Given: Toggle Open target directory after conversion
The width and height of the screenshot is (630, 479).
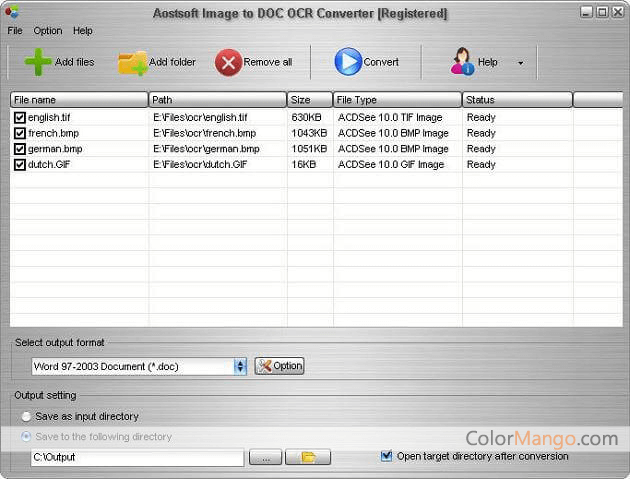Looking at the screenshot, I should point(386,456).
